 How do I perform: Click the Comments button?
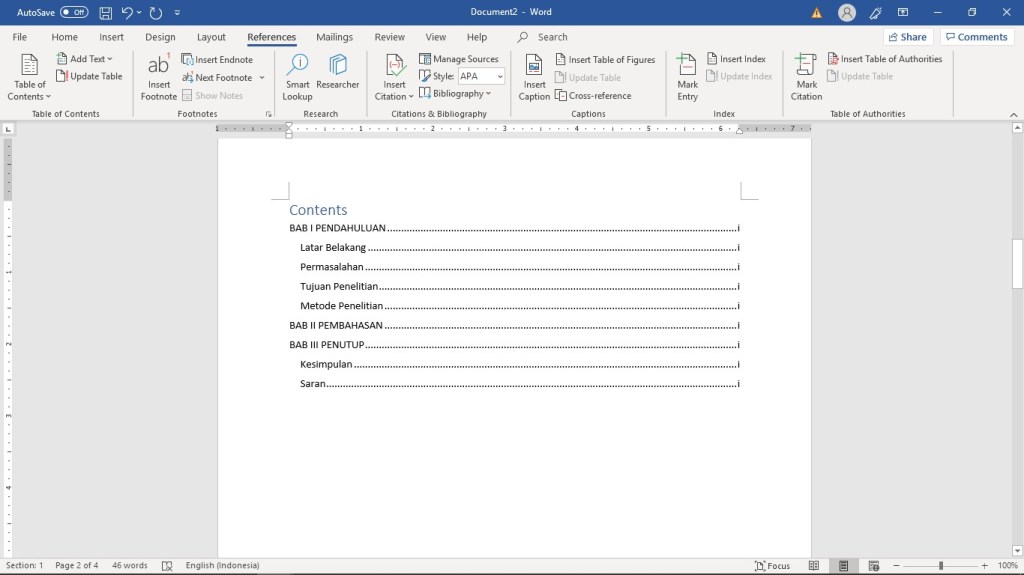[x=977, y=37]
